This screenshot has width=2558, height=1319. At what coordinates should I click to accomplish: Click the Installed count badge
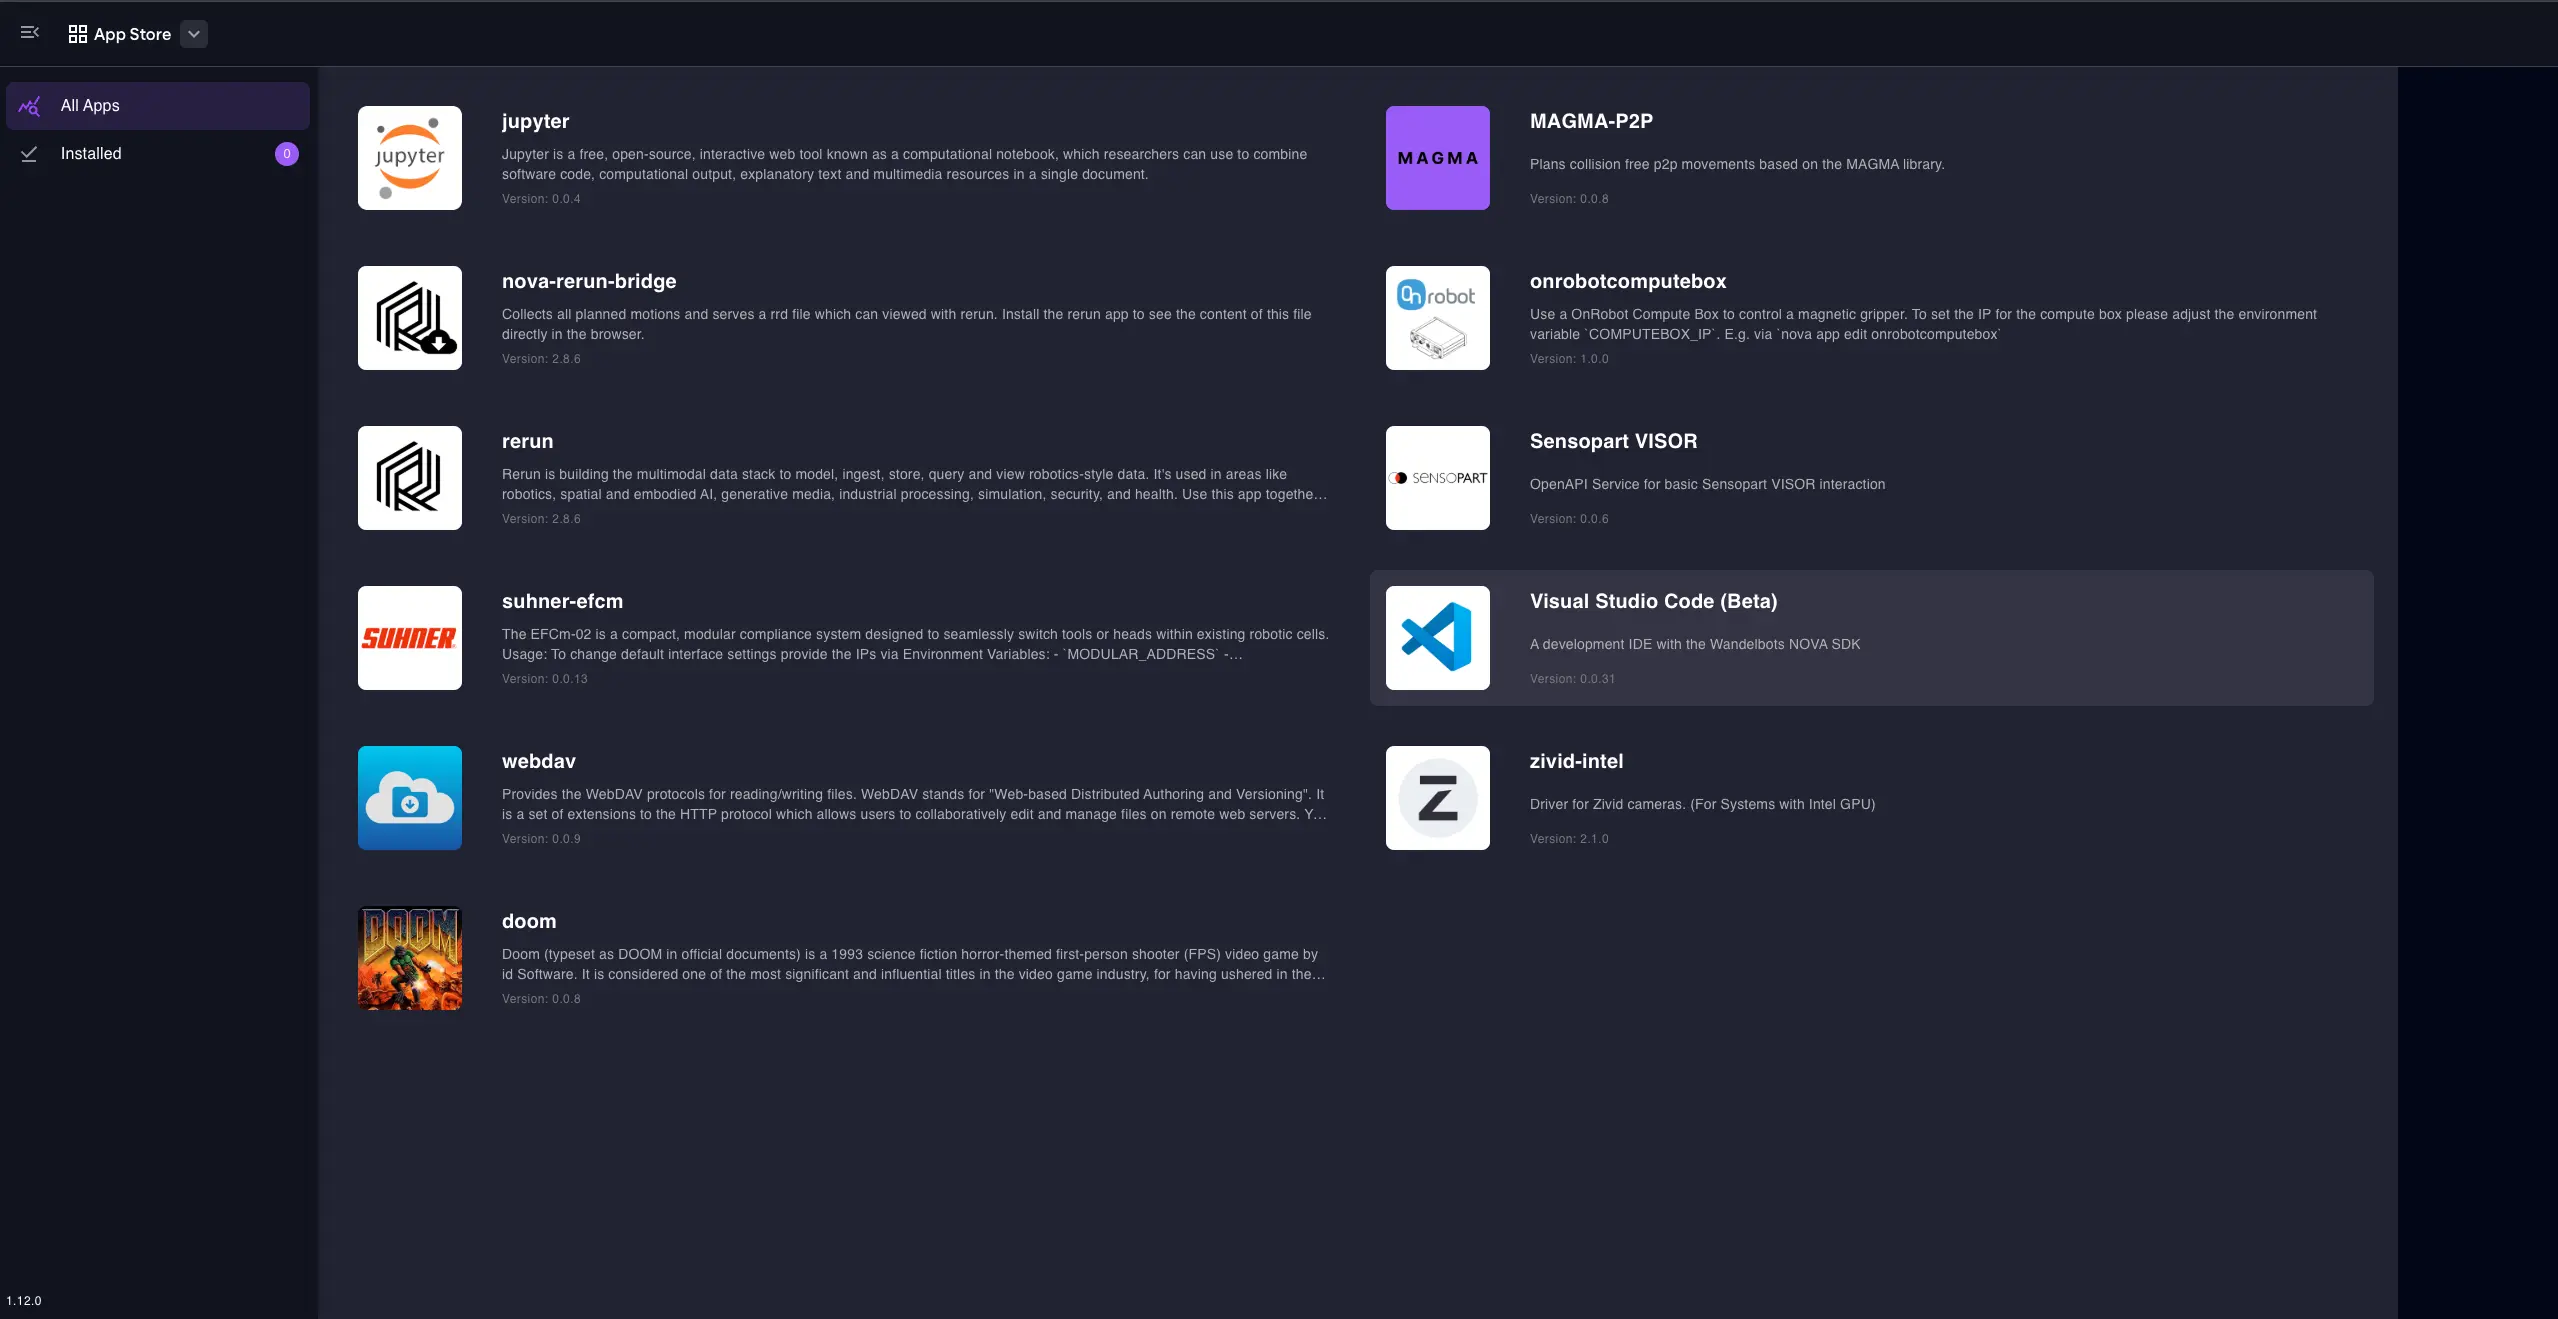[286, 153]
